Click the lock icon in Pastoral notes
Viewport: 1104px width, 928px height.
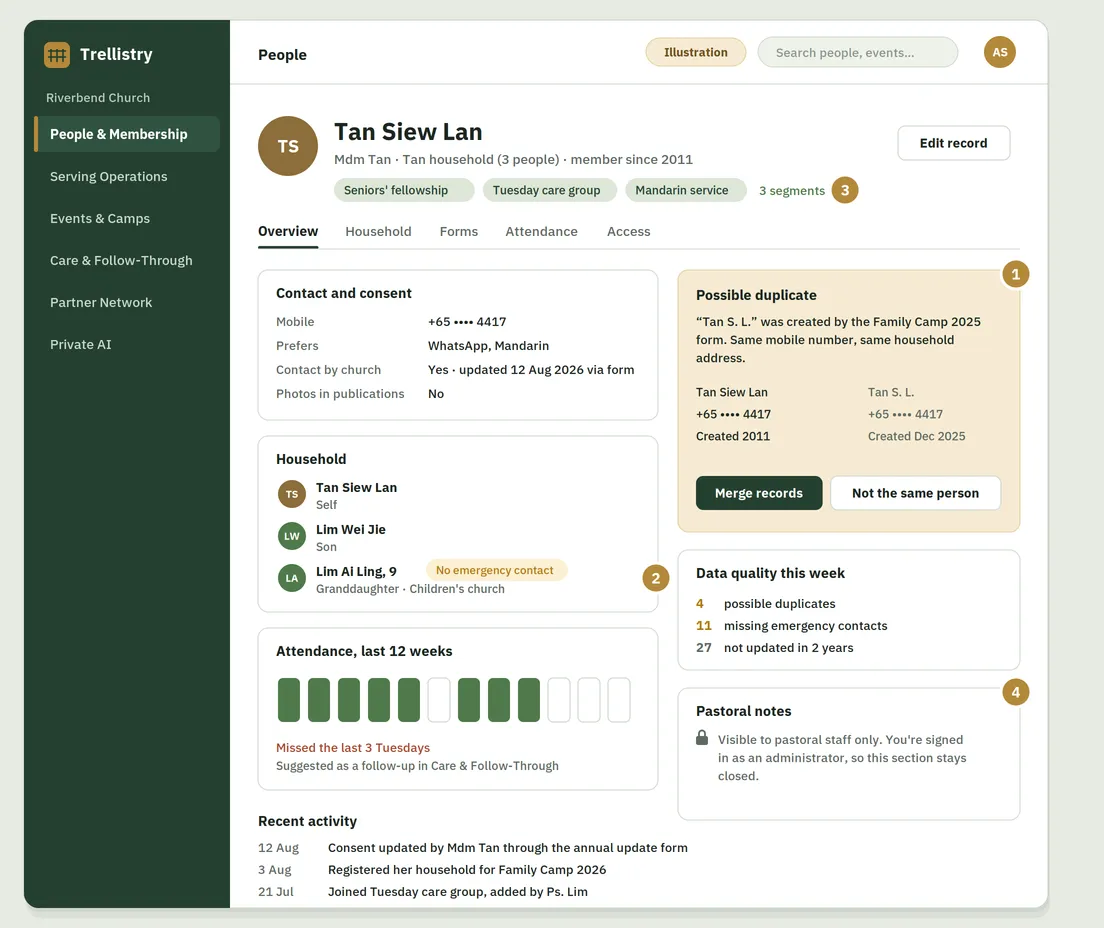pyautogui.click(x=702, y=738)
